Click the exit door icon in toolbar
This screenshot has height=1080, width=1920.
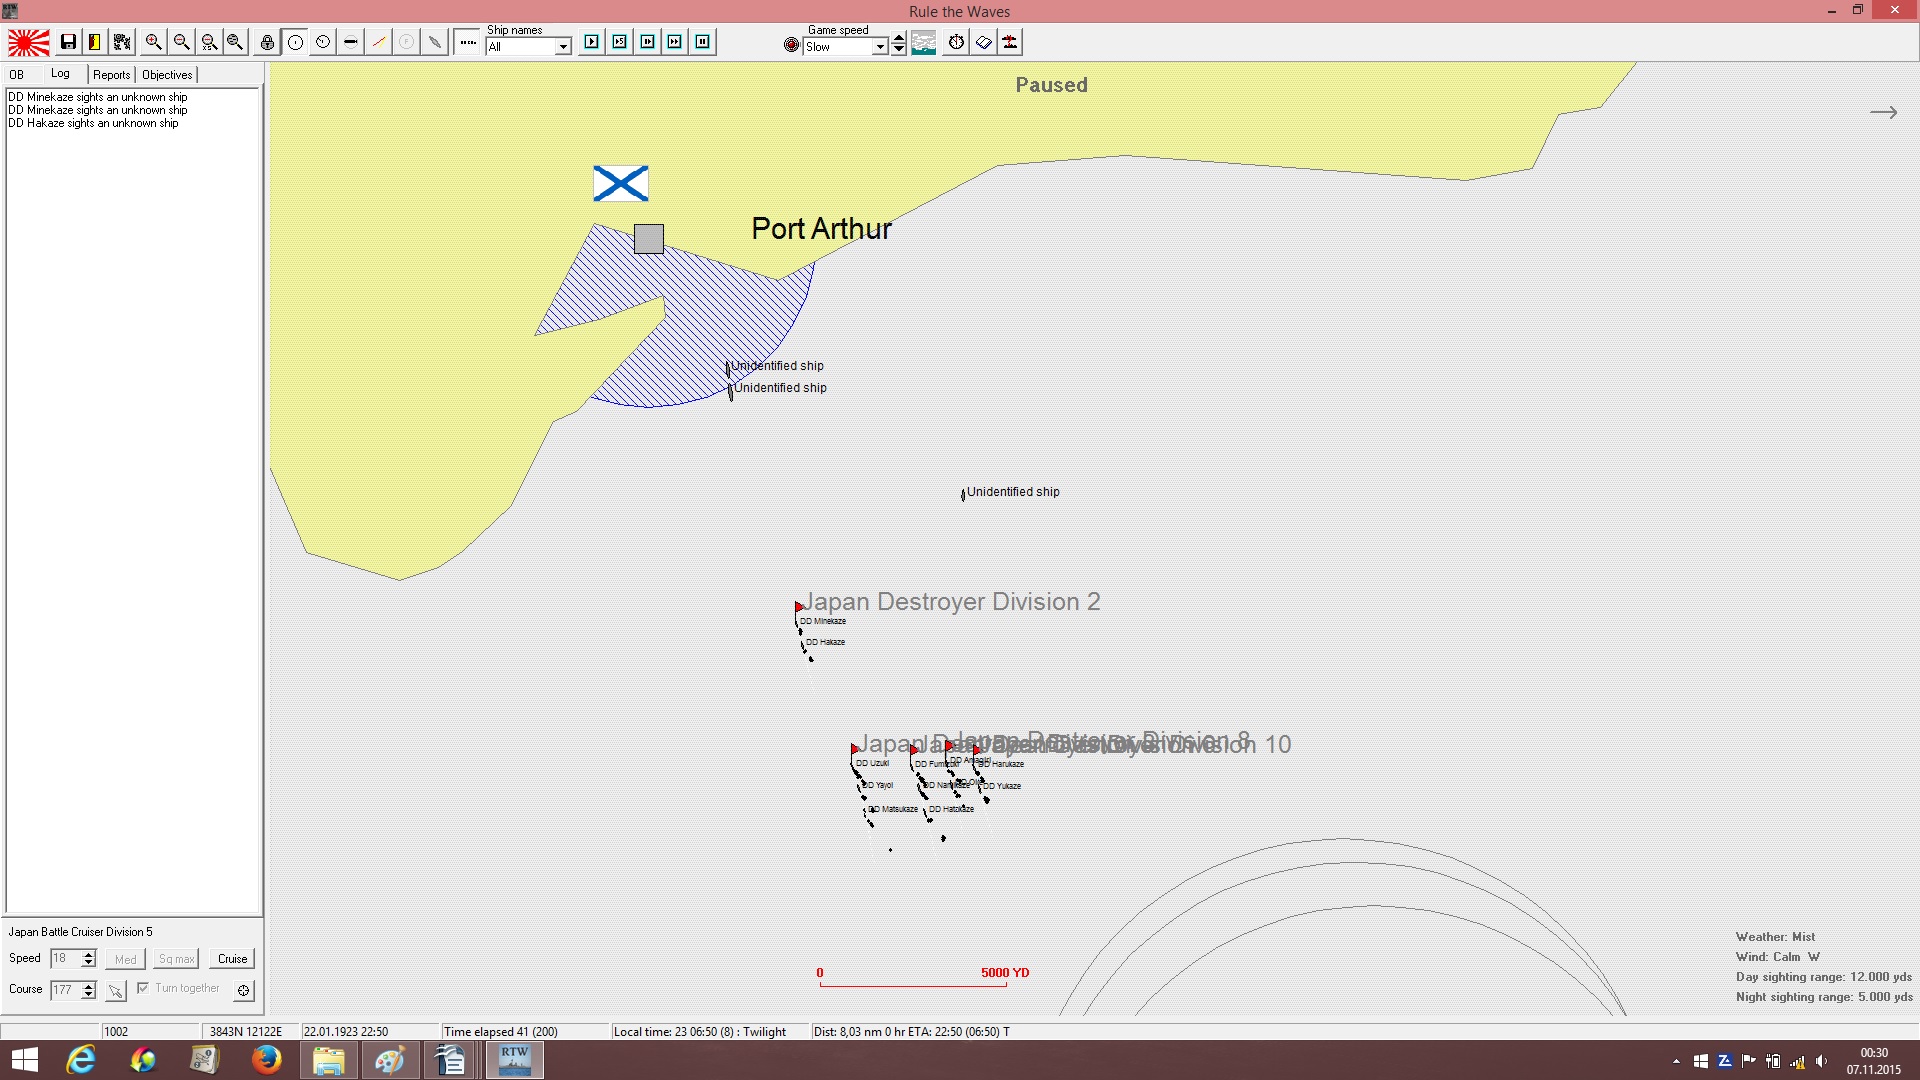point(95,42)
